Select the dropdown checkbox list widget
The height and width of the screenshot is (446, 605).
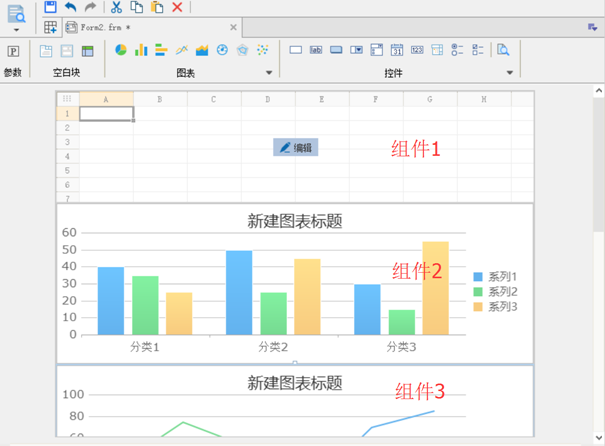tap(377, 50)
